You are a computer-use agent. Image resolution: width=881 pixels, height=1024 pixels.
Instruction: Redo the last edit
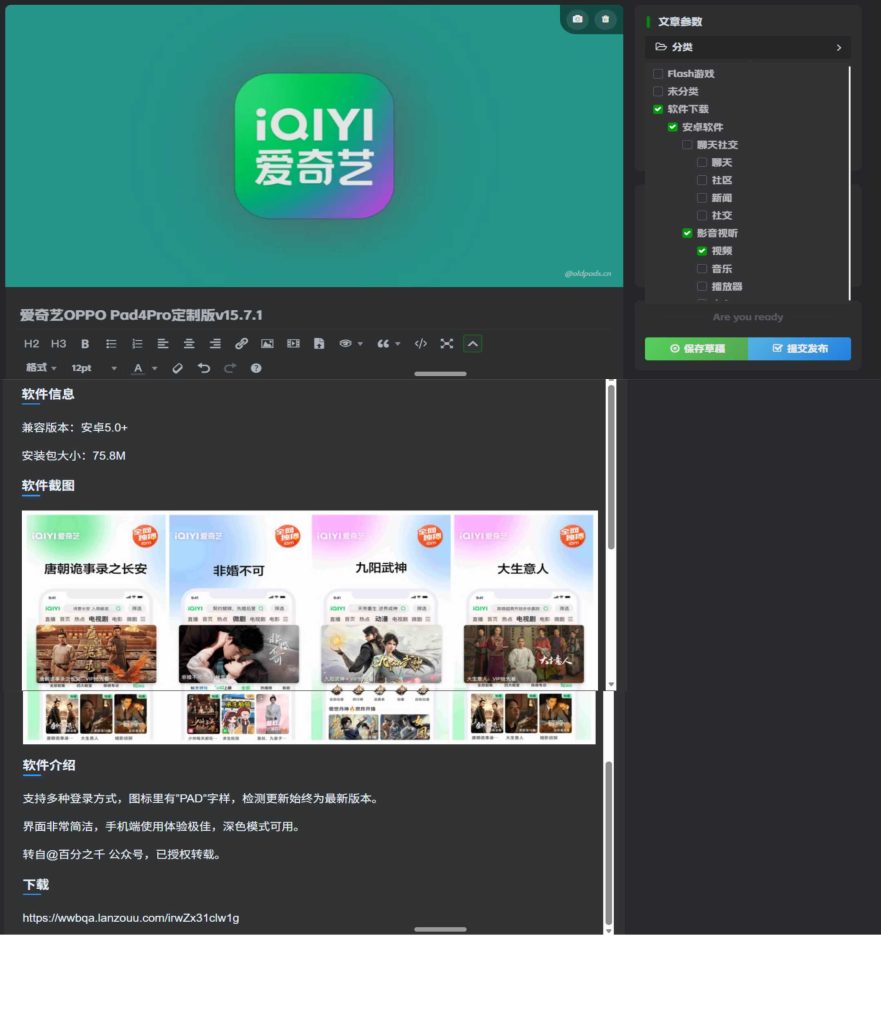tap(230, 368)
